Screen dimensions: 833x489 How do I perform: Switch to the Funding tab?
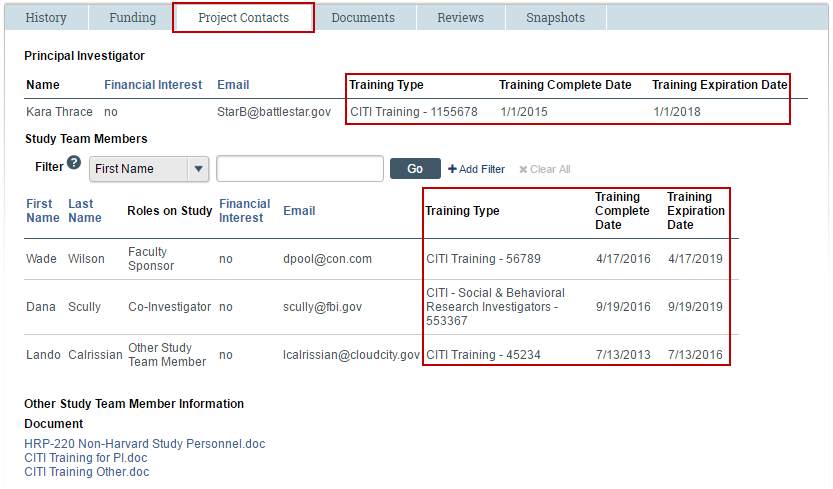(132, 18)
